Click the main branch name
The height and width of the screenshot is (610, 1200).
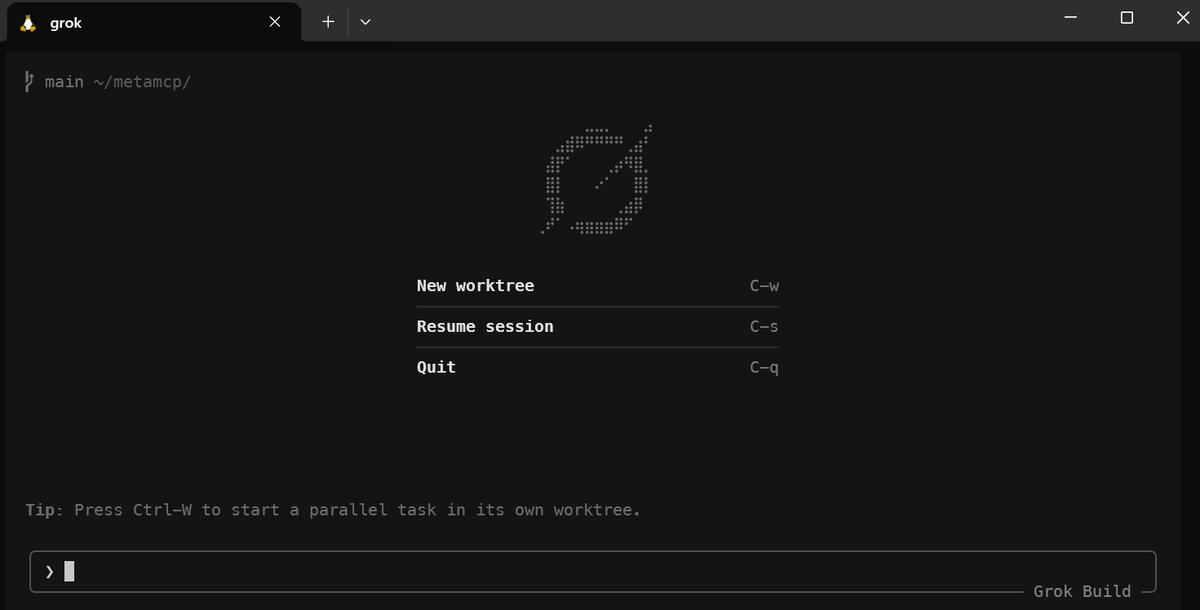click(x=64, y=82)
